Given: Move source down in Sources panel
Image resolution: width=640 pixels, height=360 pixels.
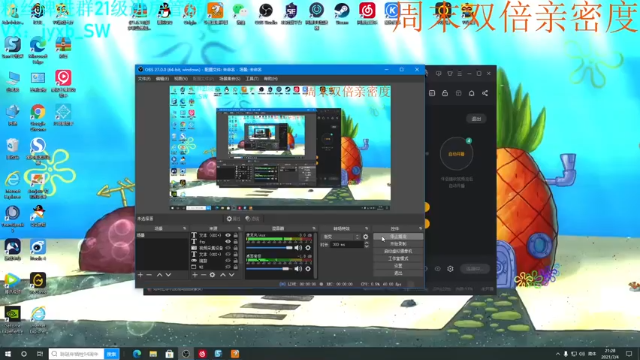Looking at the screenshot, I should click(231, 275).
